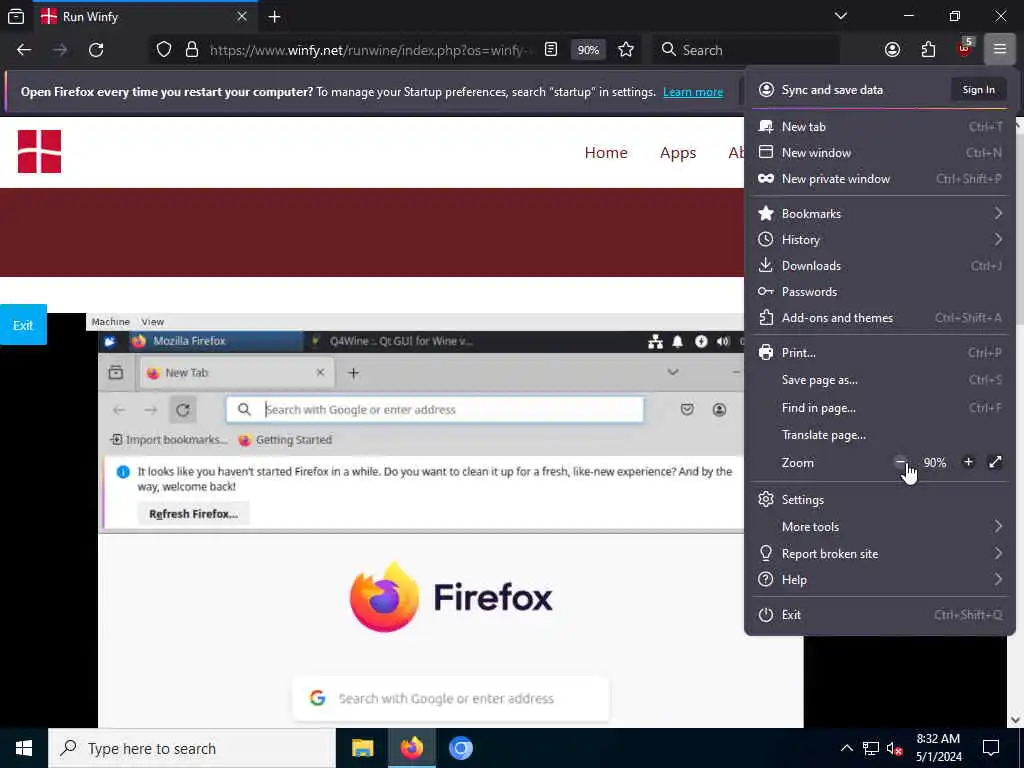
Task: Click the 90% zoom indicator in address bar
Action: click(588, 50)
